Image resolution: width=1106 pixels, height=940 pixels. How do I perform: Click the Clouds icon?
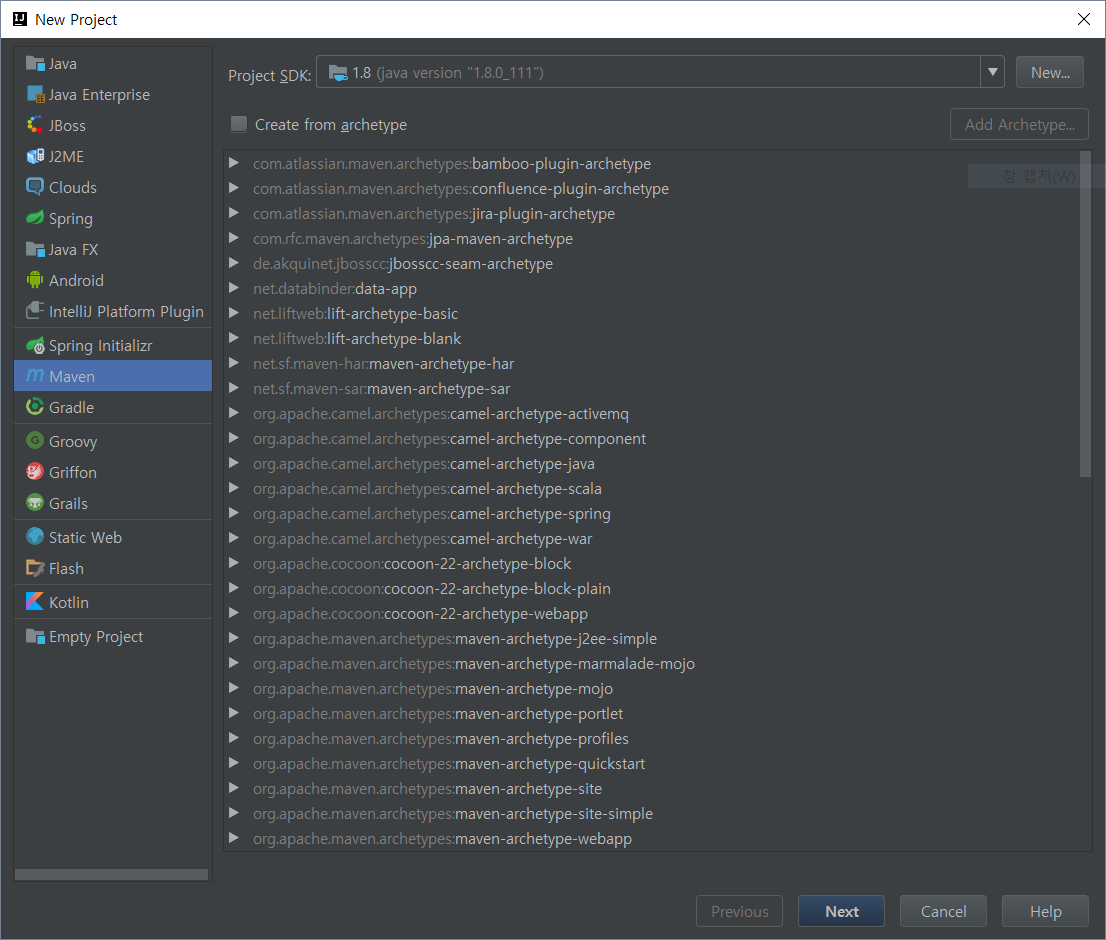click(35, 187)
